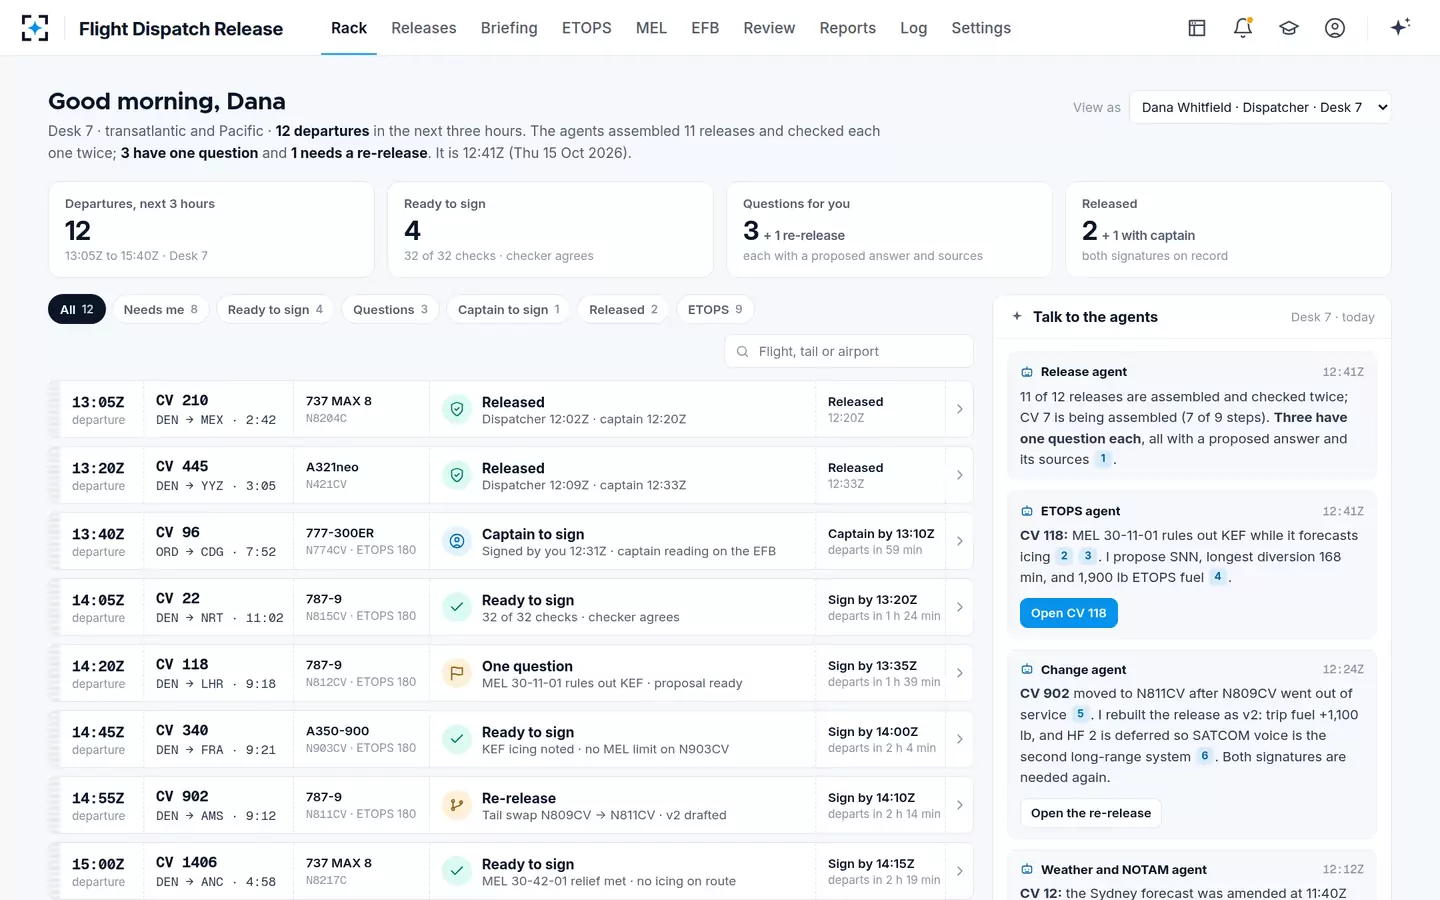Switch to the Briefing tab
Image resolution: width=1440 pixels, height=900 pixels.
(509, 28)
